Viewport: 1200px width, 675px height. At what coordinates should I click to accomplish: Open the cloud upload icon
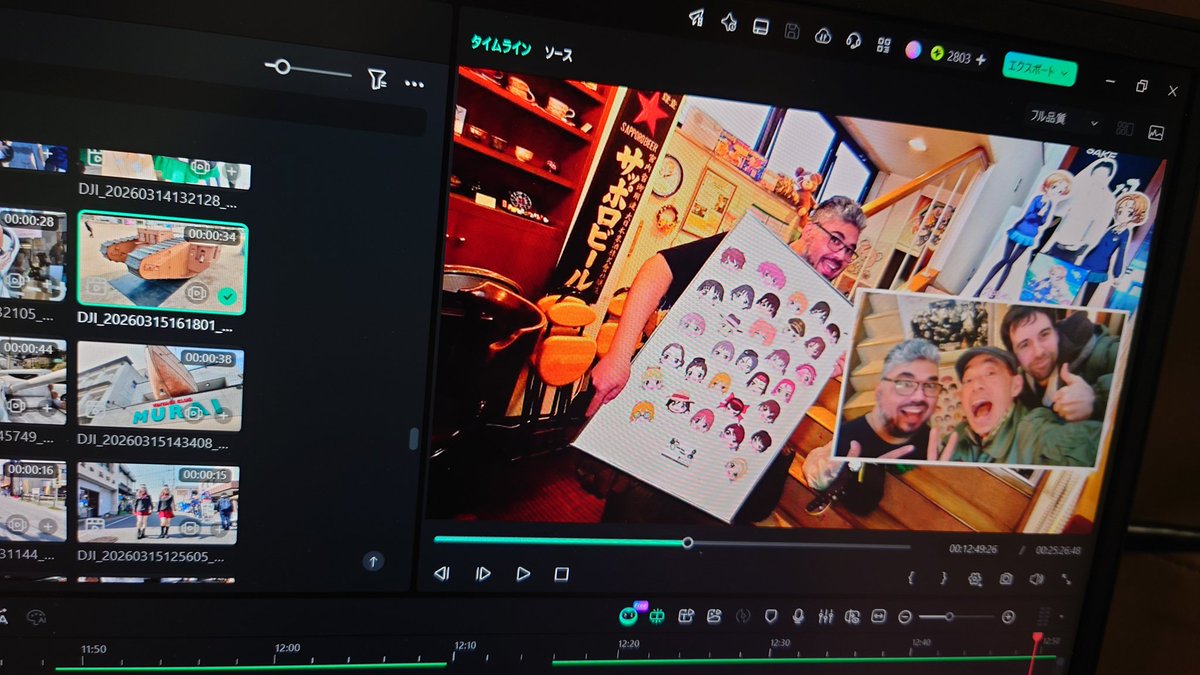coord(823,35)
